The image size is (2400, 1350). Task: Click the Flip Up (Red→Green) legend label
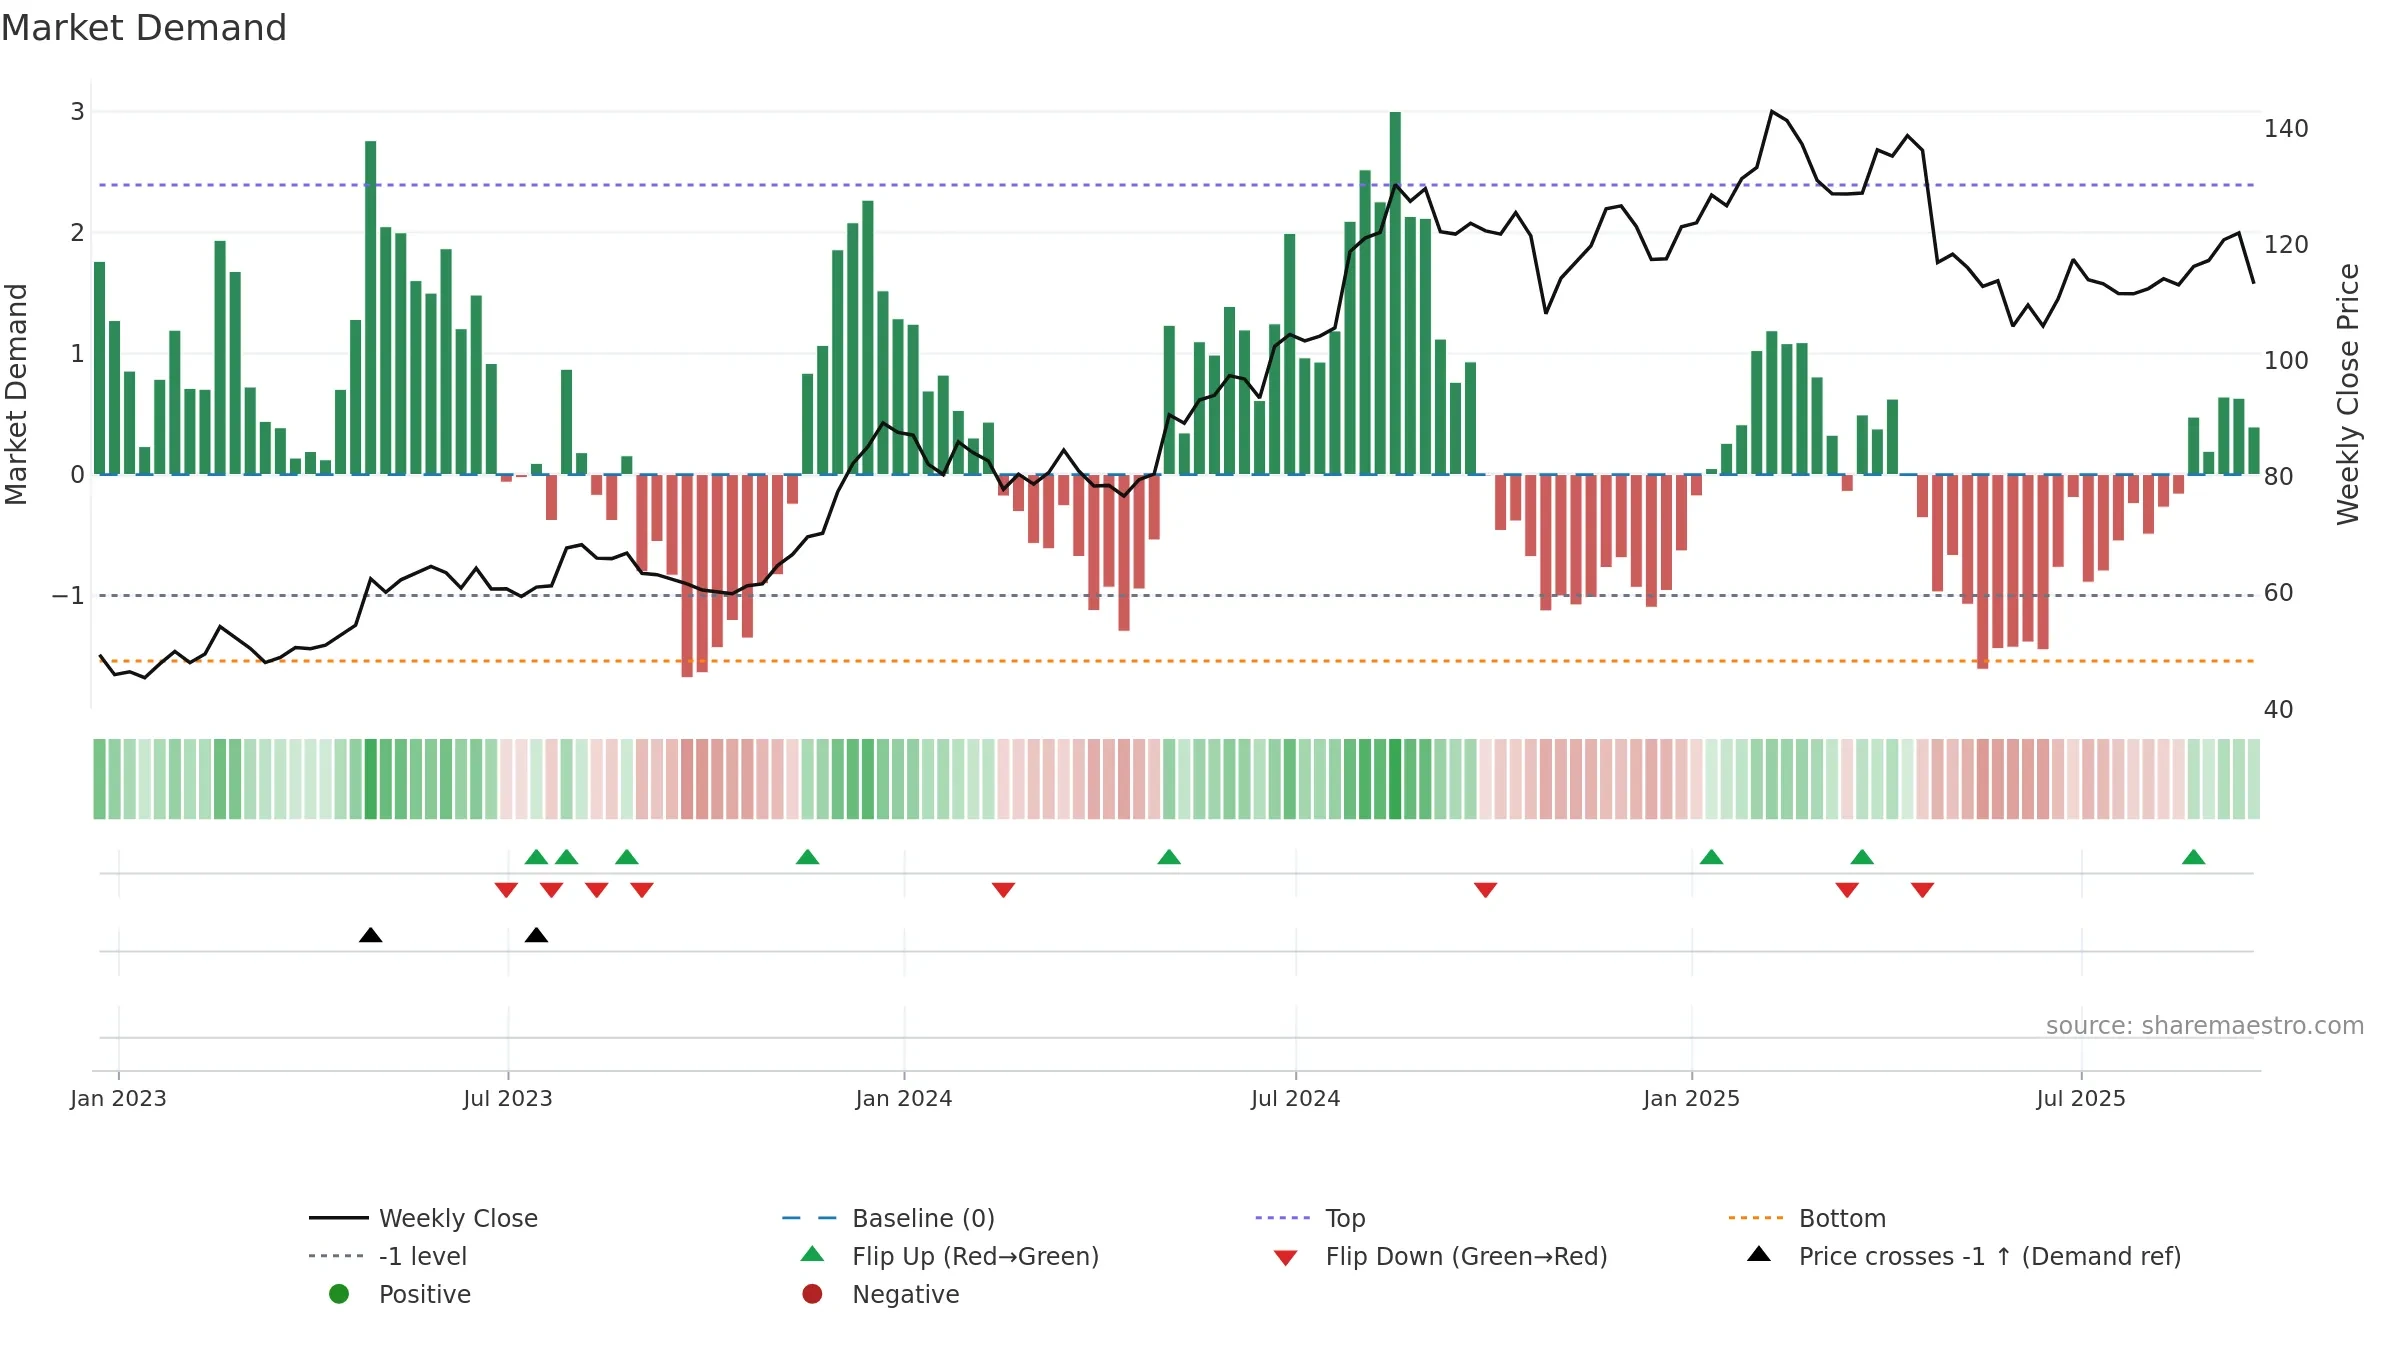(975, 1256)
